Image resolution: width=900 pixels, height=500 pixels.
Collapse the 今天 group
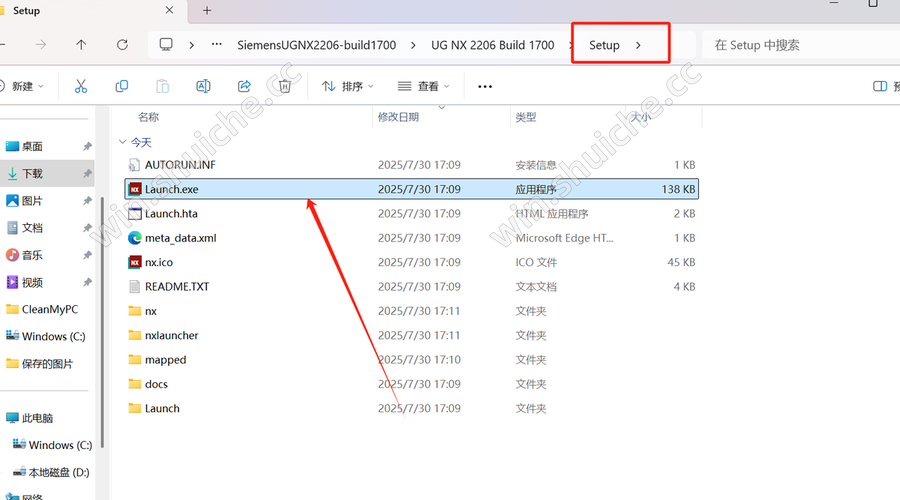click(x=122, y=142)
